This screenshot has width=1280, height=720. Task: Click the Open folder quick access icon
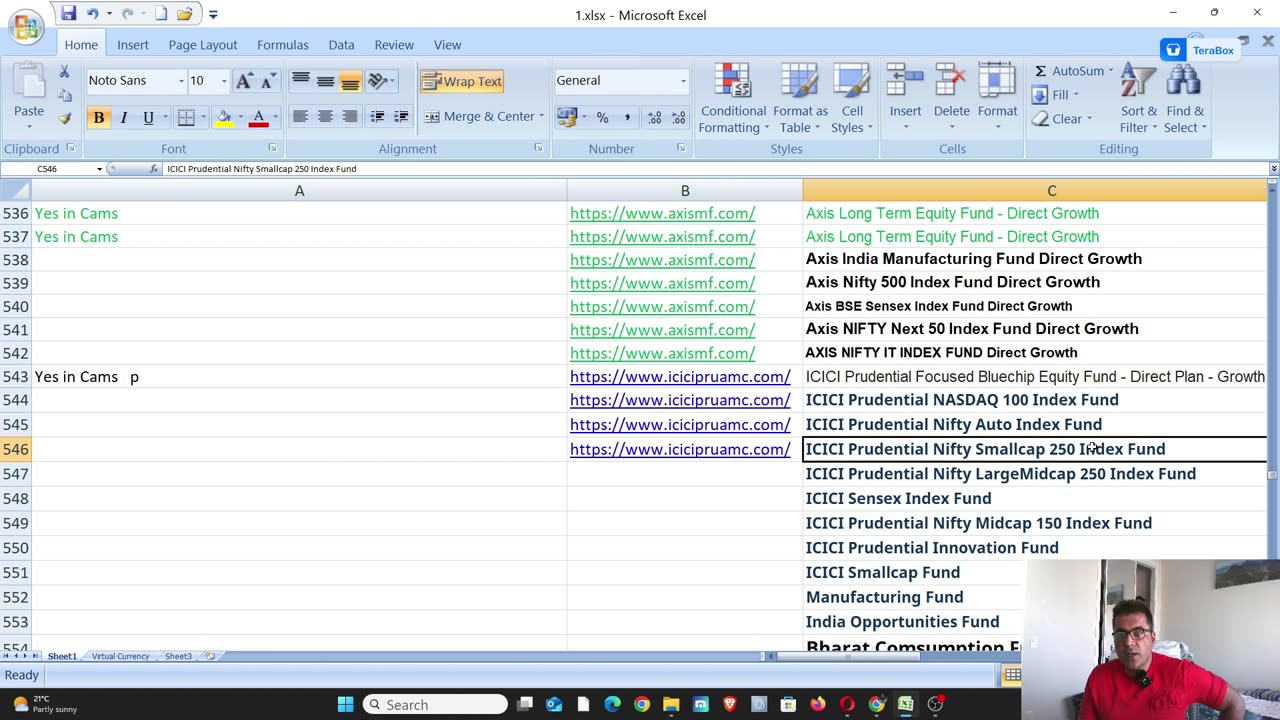coord(185,14)
